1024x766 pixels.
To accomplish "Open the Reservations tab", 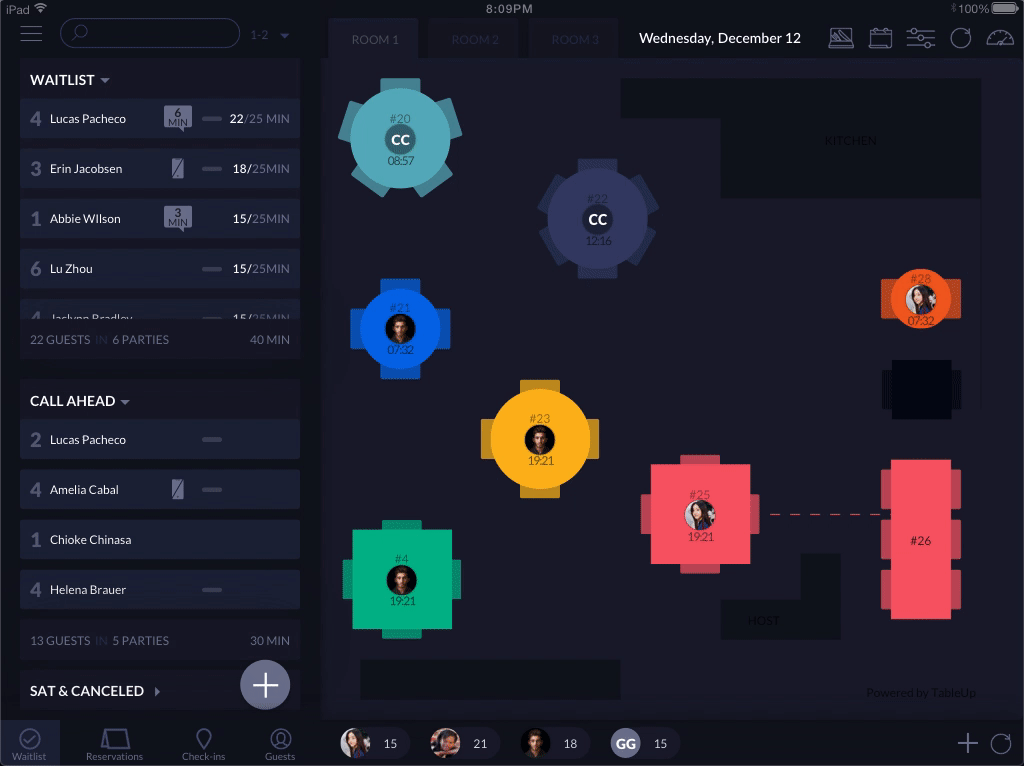I will click(x=114, y=744).
